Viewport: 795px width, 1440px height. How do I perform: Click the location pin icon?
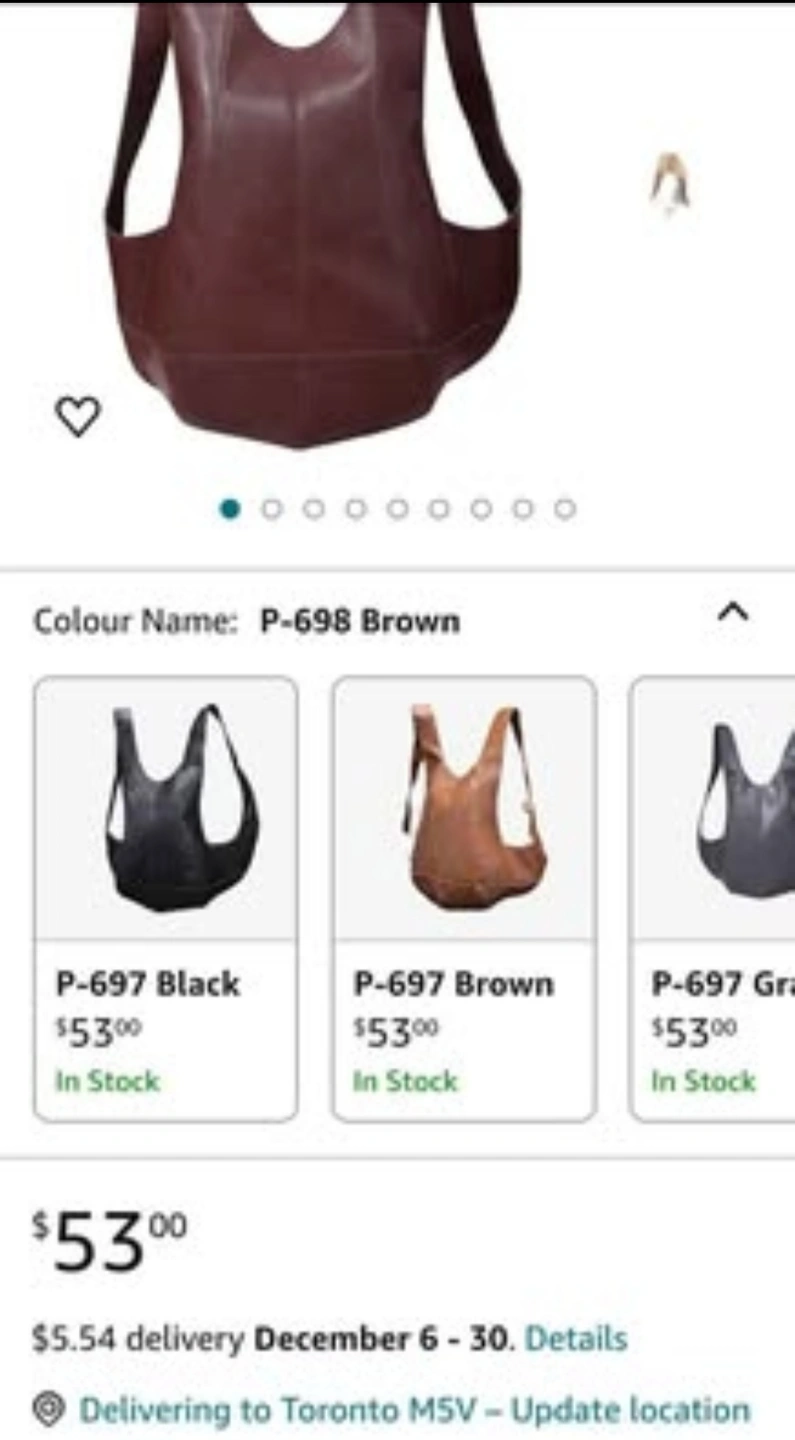[x=47, y=1410]
